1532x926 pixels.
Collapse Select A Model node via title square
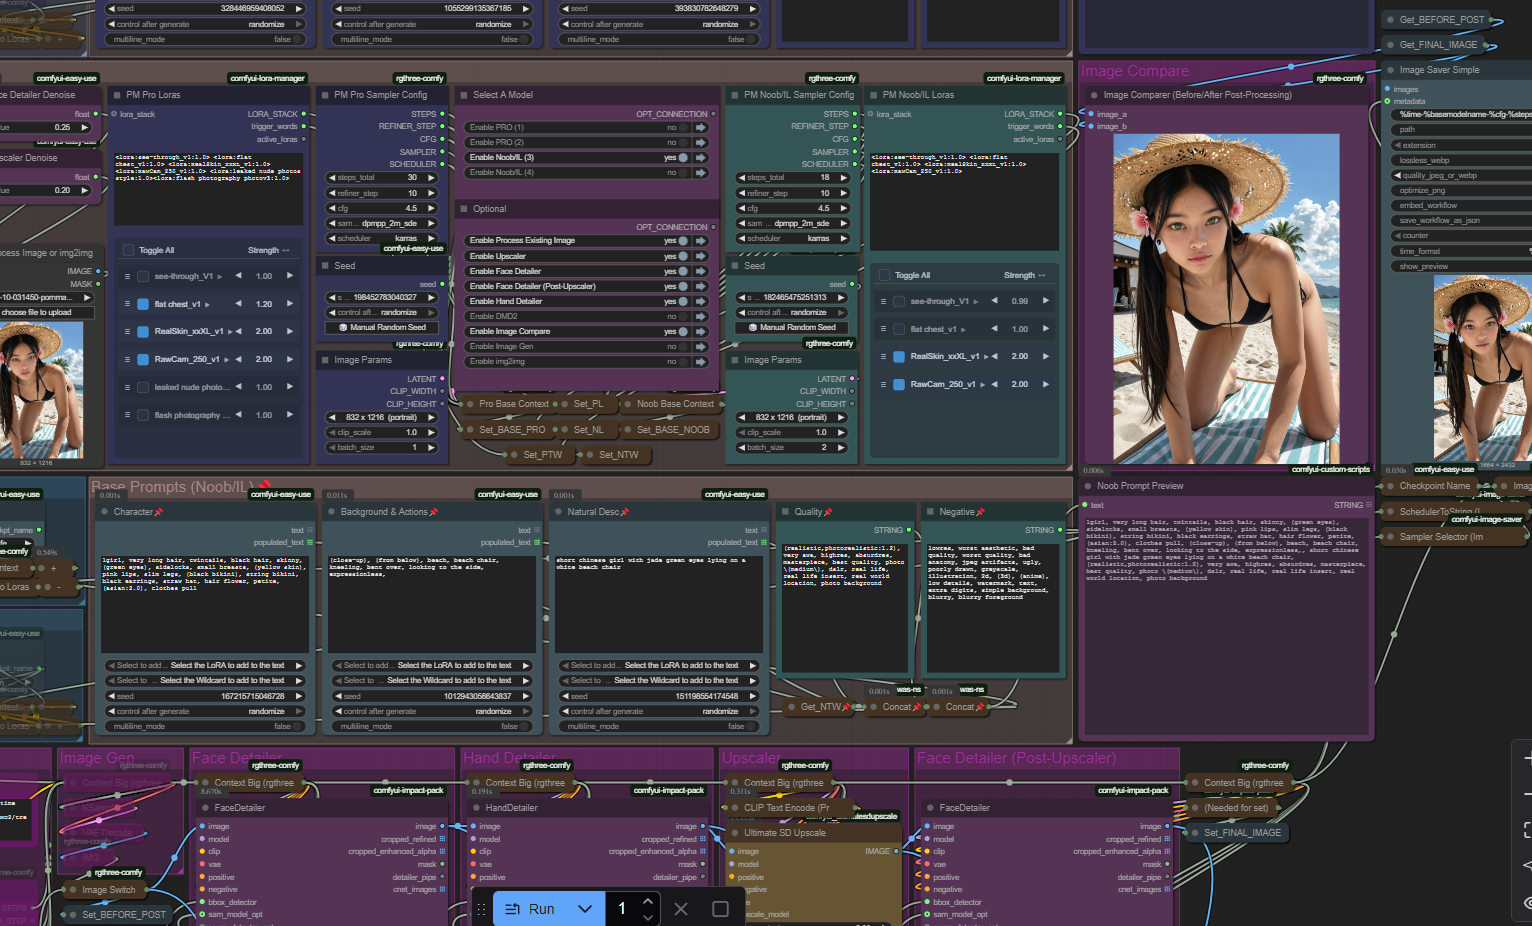coord(462,95)
